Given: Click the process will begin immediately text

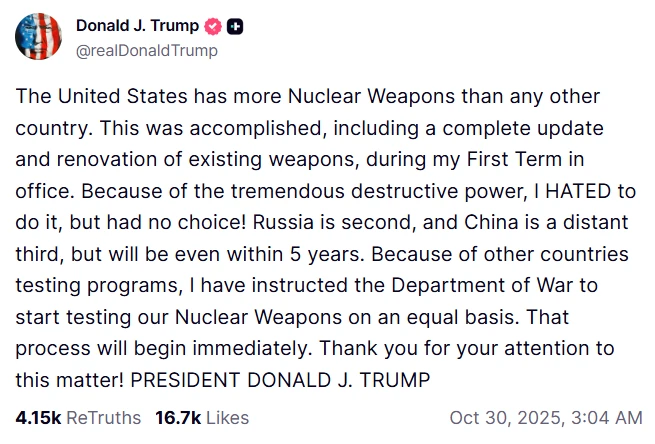Looking at the screenshot, I should click(x=172, y=349).
